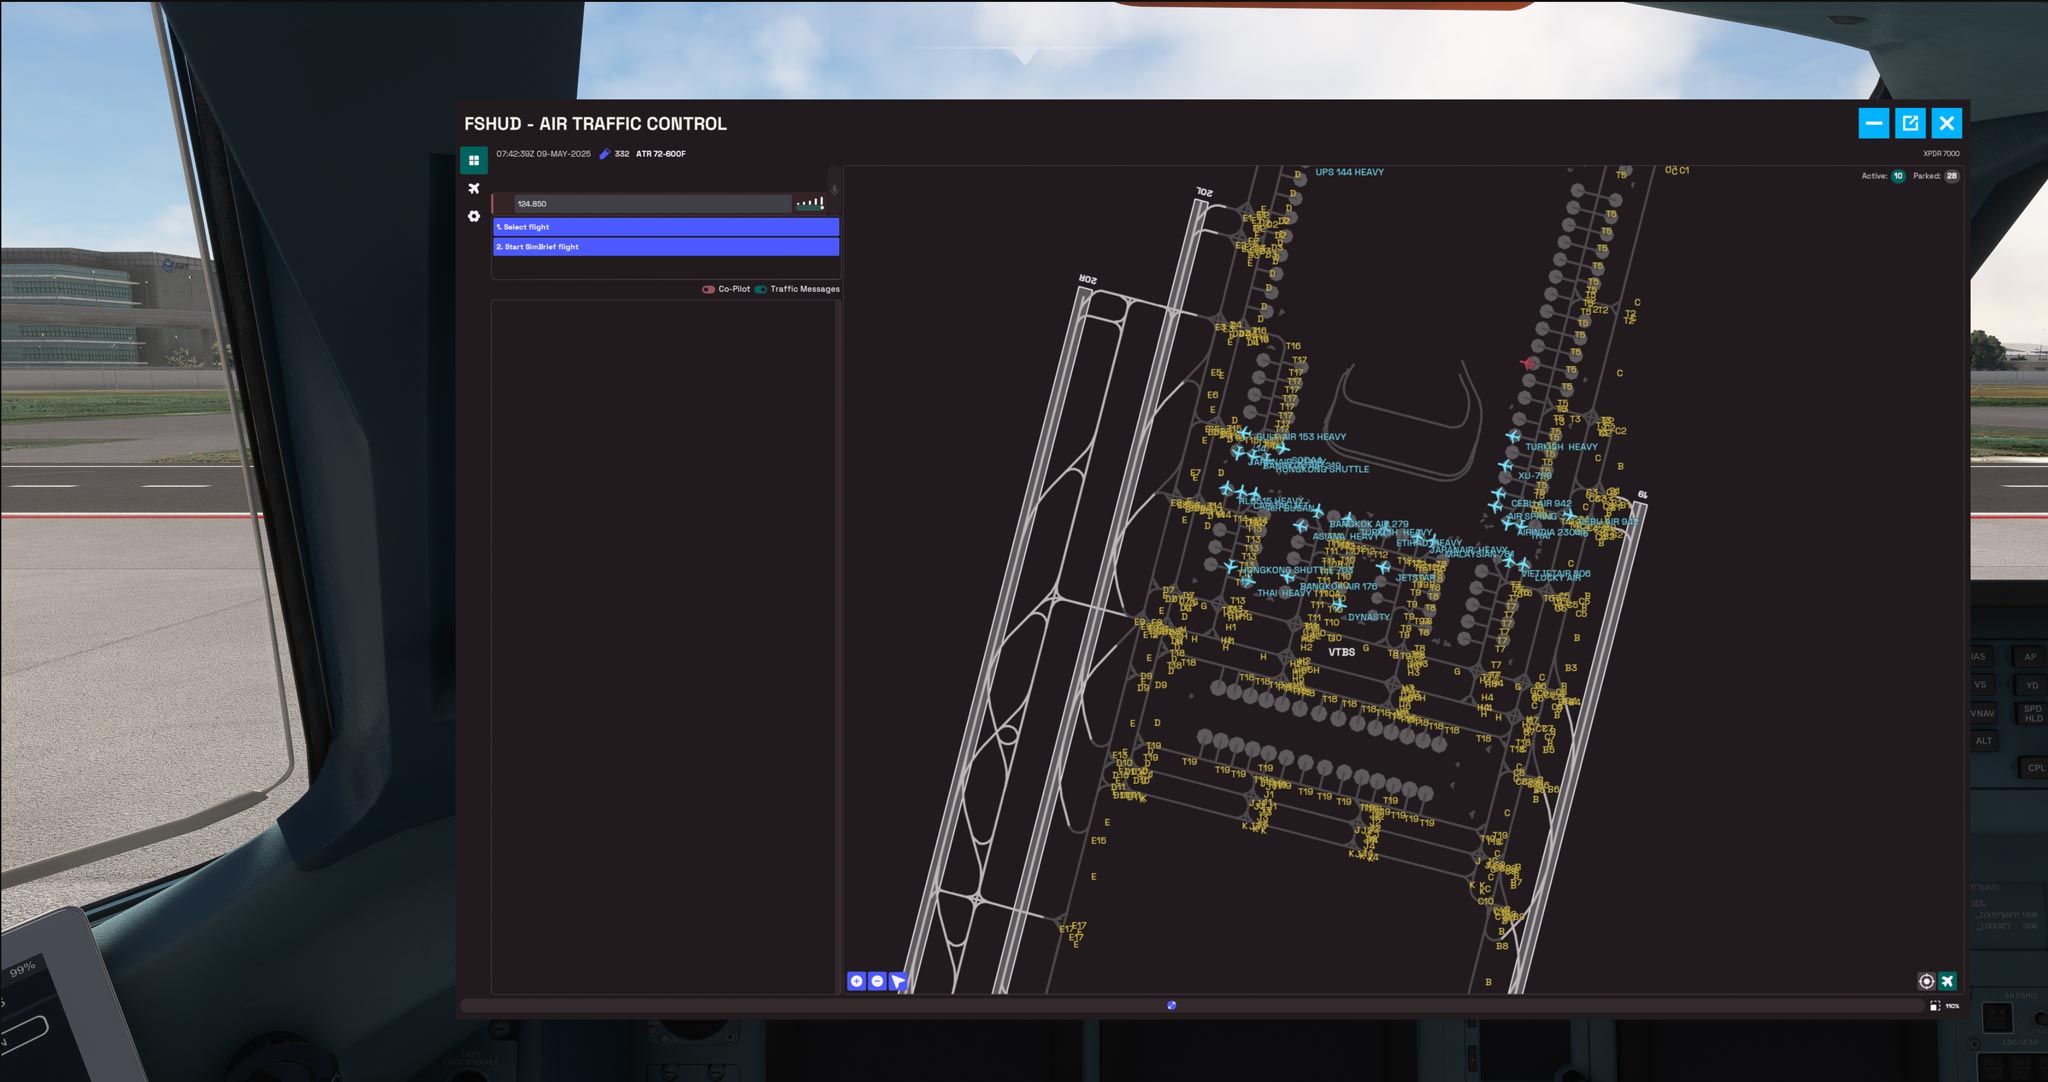Click the E15 taxiway label
2048x1082 pixels.
[1098, 841]
